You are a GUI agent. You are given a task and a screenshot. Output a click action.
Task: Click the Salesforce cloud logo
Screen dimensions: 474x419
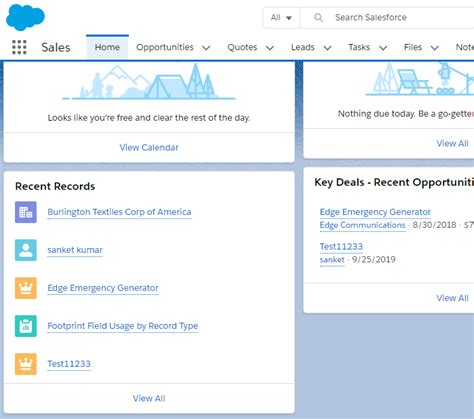coord(25,17)
